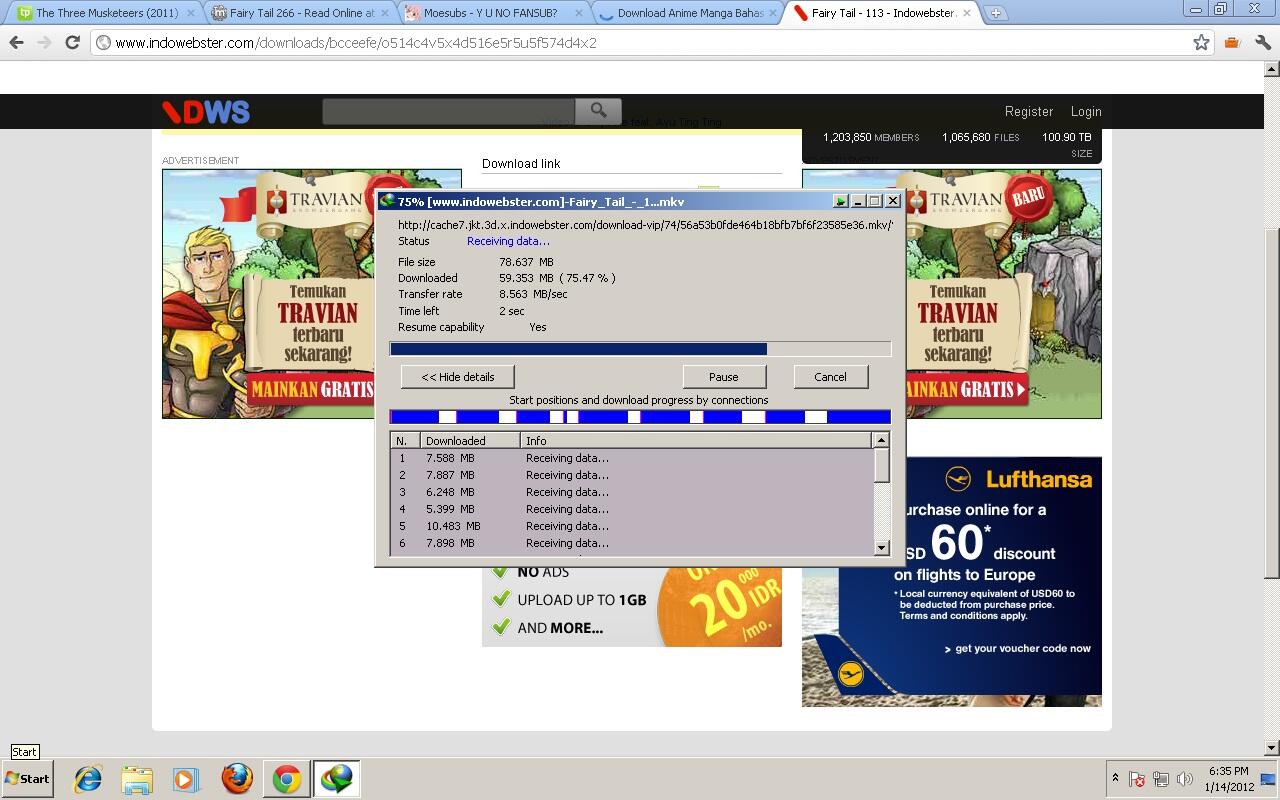Click the right Travian BARU advertisement
This screenshot has height=800, width=1280.
click(1004, 293)
